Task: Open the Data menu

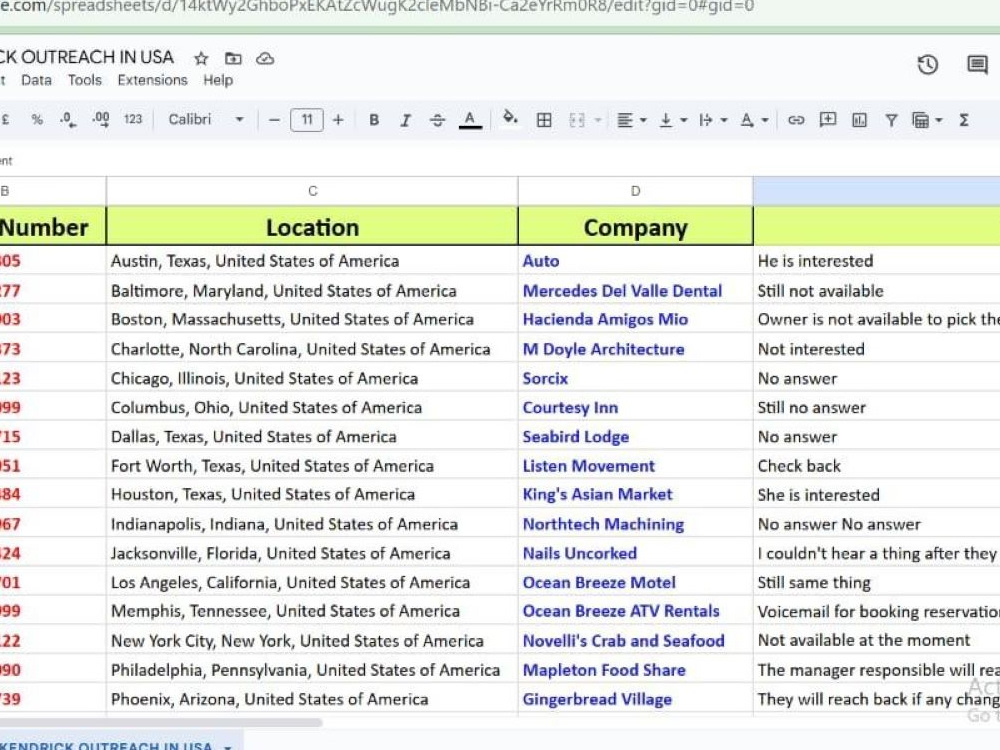Action: pos(36,80)
